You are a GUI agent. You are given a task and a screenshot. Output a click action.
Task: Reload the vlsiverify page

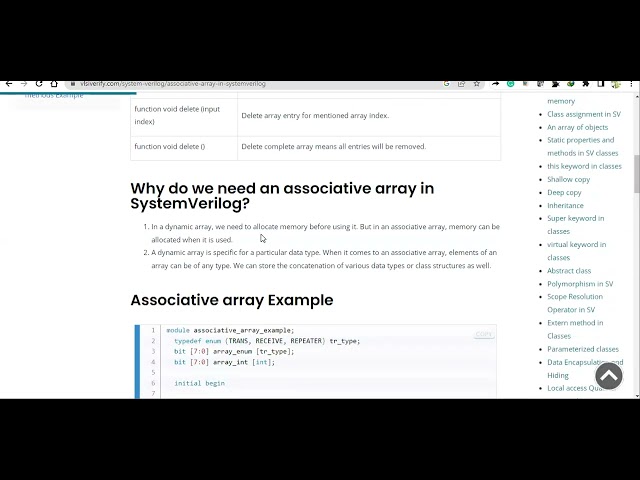pos(39,84)
